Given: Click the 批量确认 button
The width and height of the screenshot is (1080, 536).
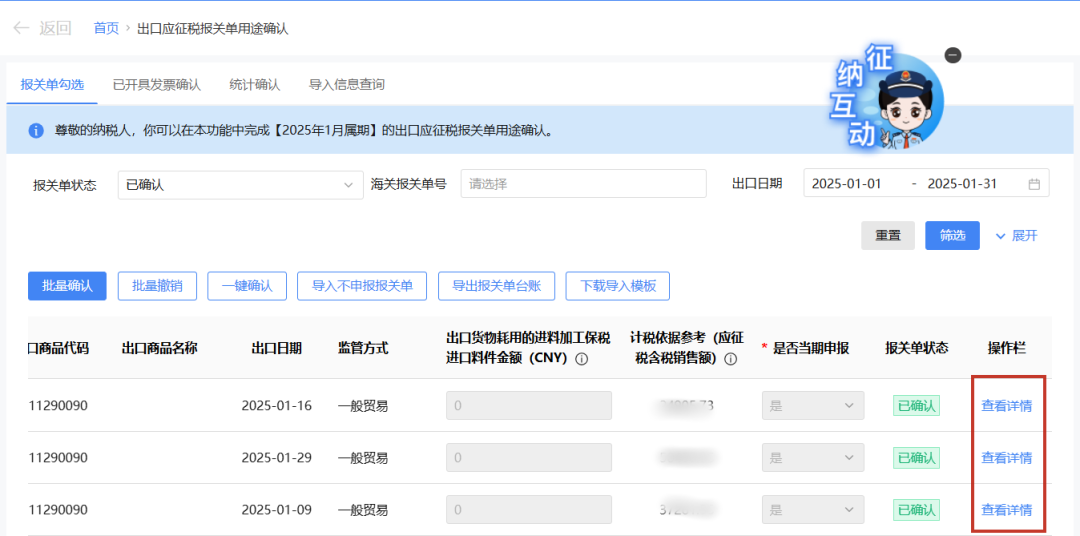Looking at the screenshot, I should [x=67, y=286].
